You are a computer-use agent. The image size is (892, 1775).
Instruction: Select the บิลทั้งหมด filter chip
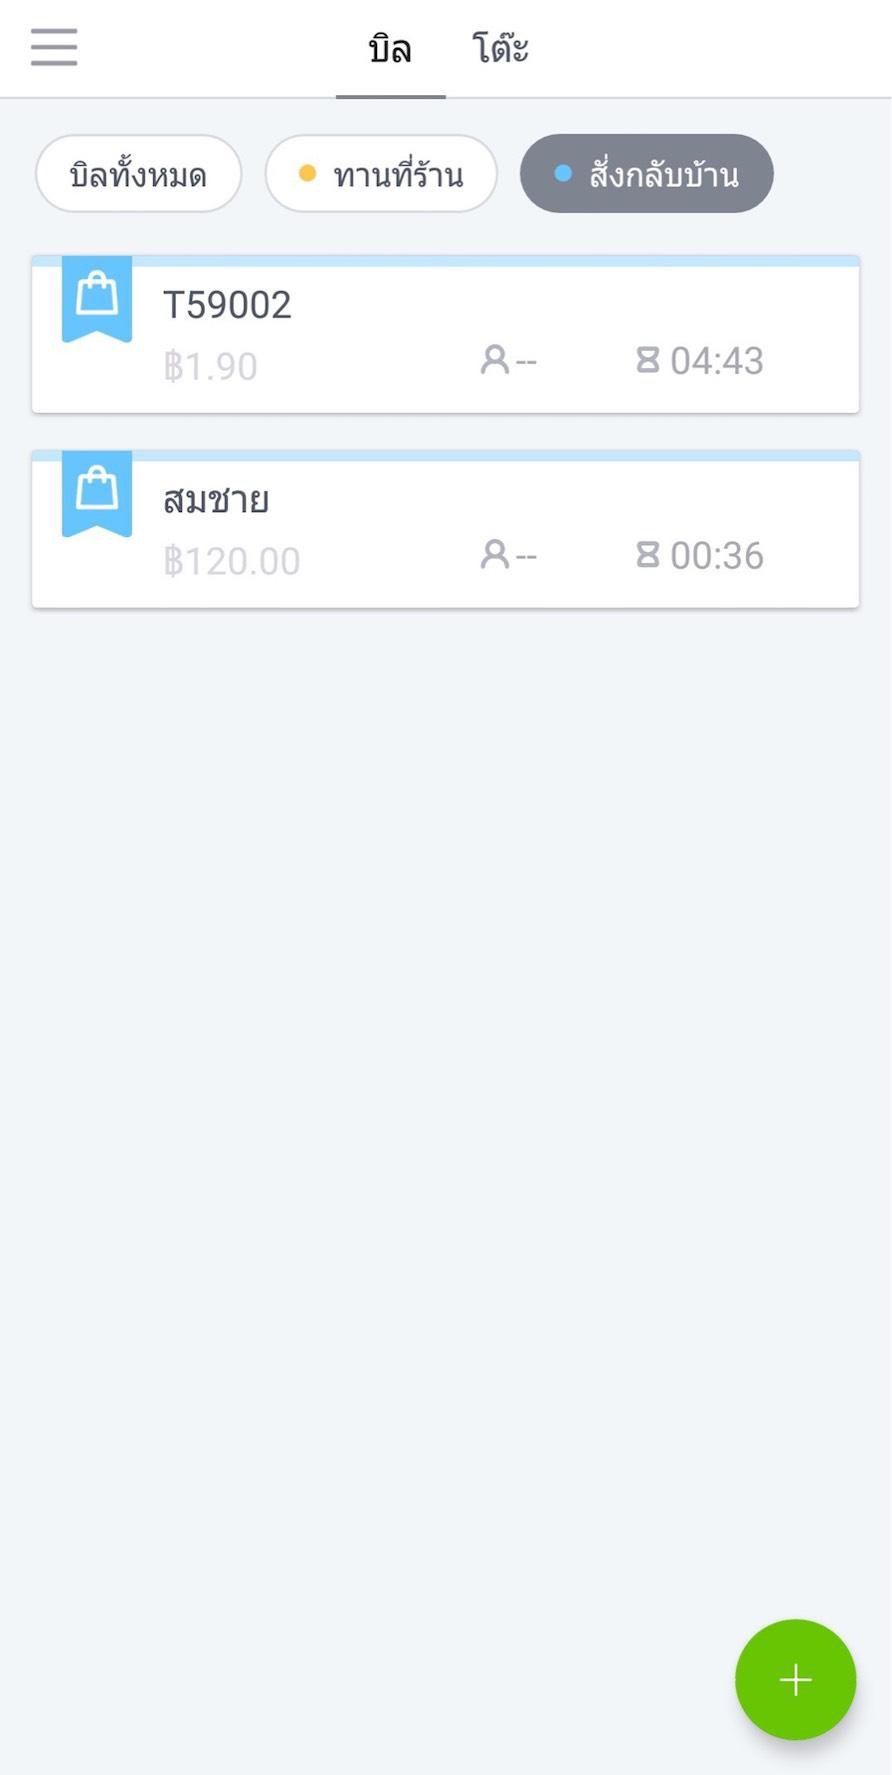(138, 174)
